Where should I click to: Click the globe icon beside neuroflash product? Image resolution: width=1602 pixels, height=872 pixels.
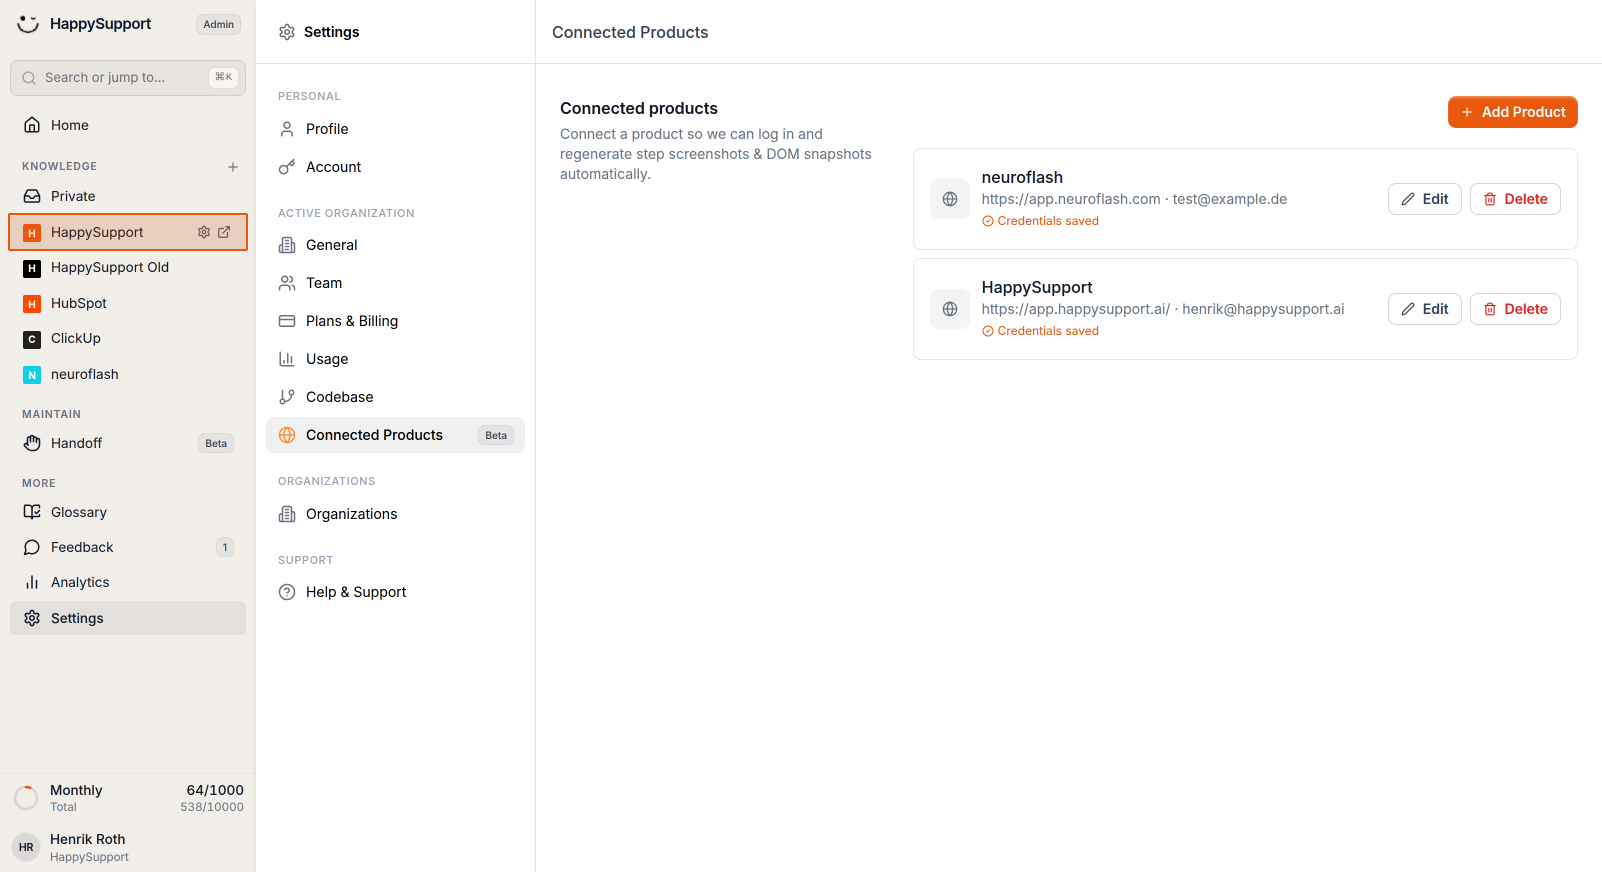tap(950, 199)
